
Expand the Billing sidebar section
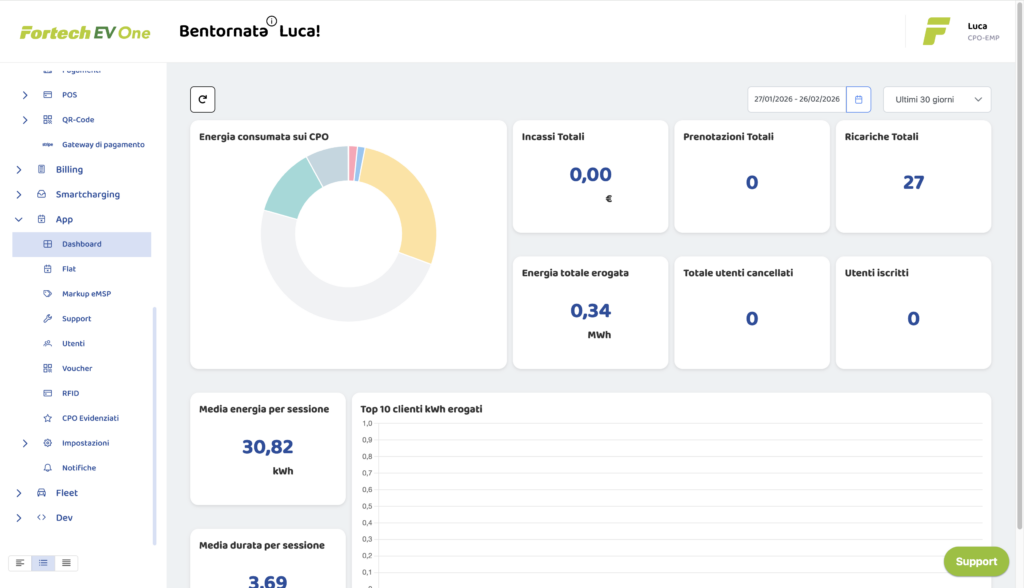tap(18, 170)
